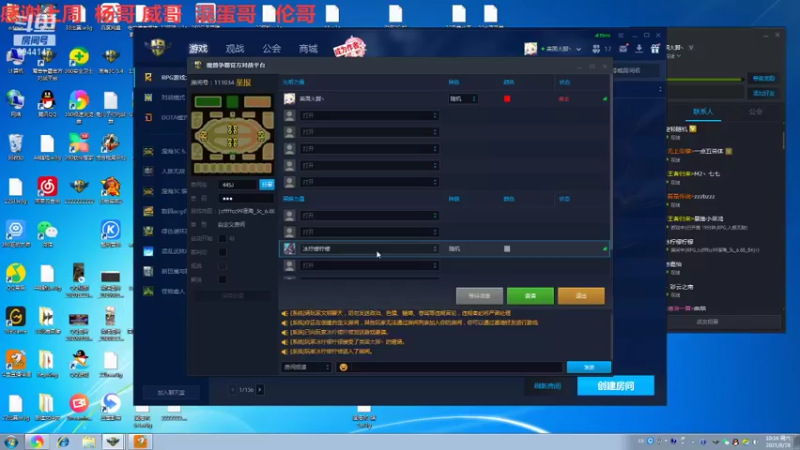Focus the room password field
800x450 pixels.
246,198
